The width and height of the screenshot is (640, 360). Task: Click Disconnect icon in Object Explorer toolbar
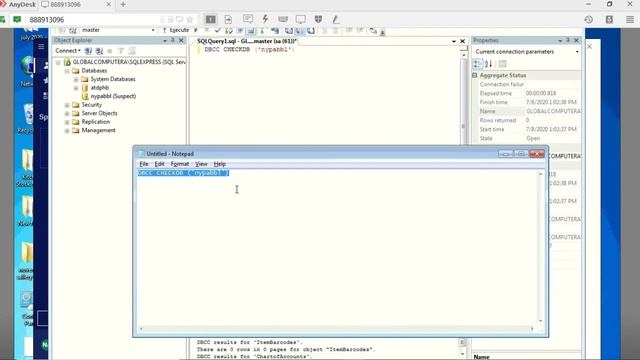(x=99, y=51)
